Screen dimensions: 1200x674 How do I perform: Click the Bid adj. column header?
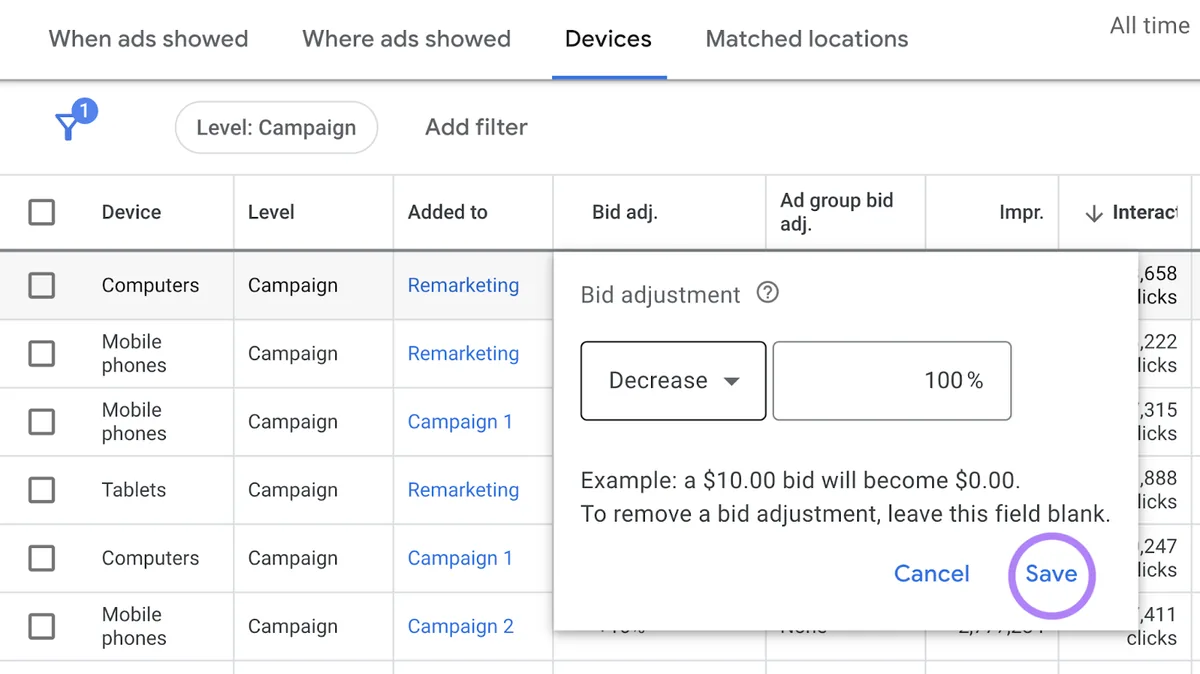click(x=625, y=212)
